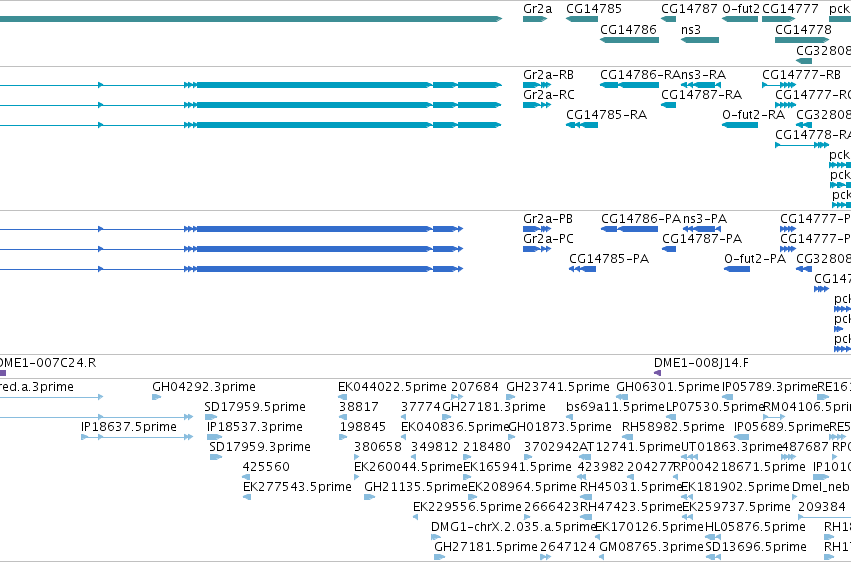The width and height of the screenshot is (851, 562).
Task: Select feature 198845
Action: [x=363, y=427]
